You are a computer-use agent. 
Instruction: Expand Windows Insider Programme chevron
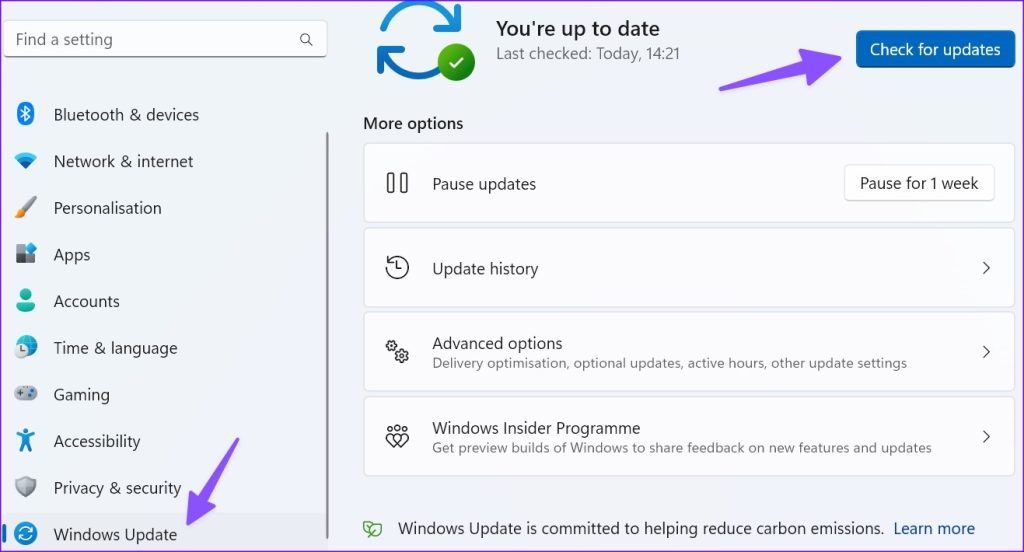986,436
